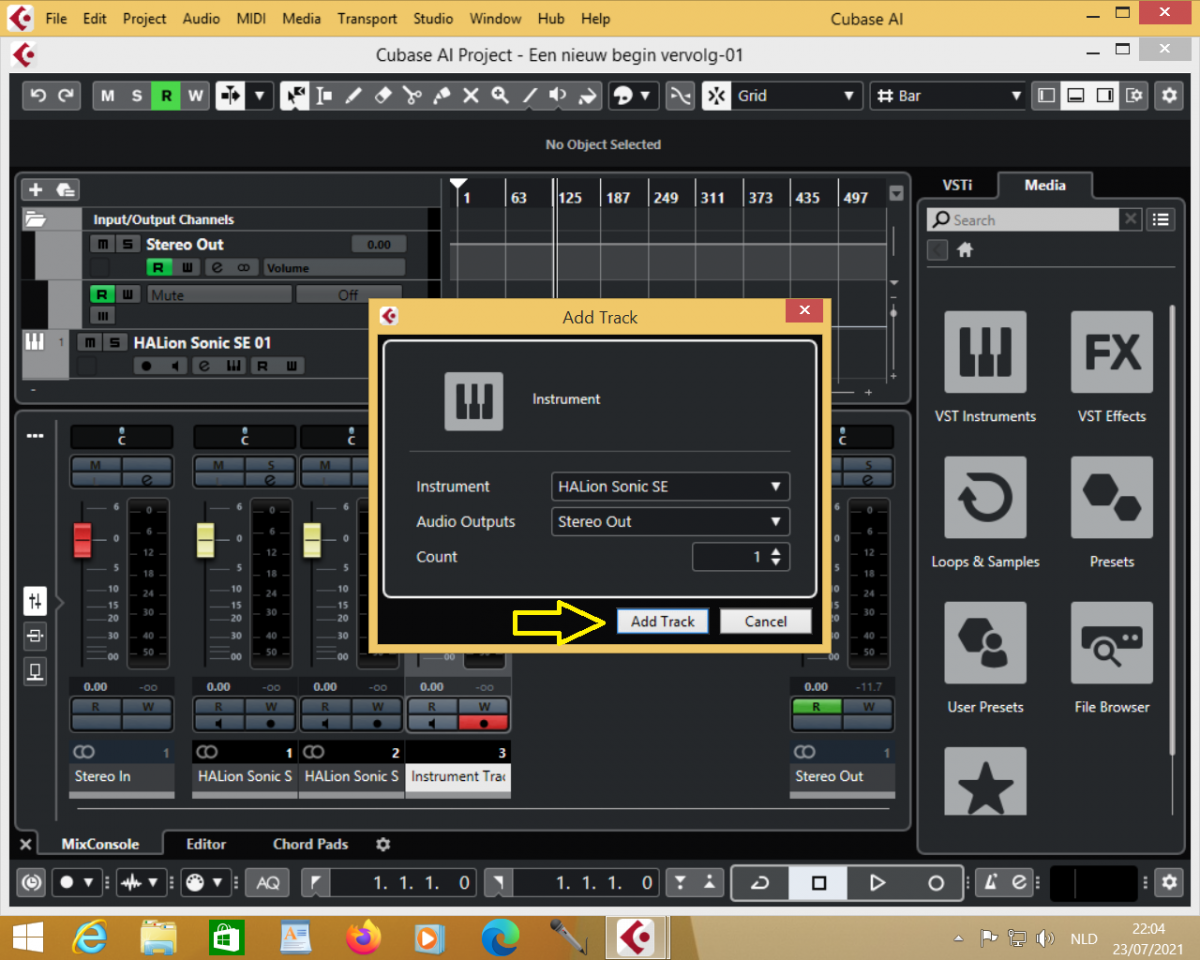This screenshot has width=1200, height=960.
Task: Toggle the metronome click in transport
Action: coord(990,882)
